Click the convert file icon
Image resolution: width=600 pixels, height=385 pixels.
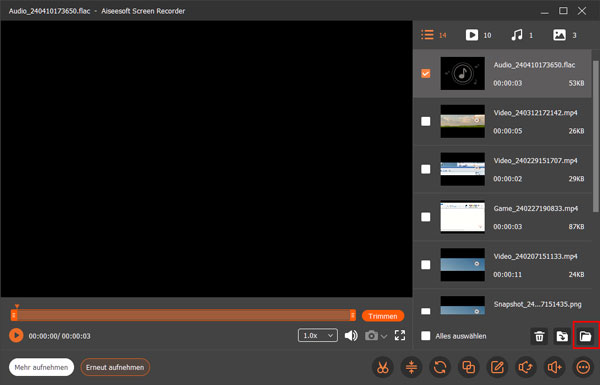(440, 367)
